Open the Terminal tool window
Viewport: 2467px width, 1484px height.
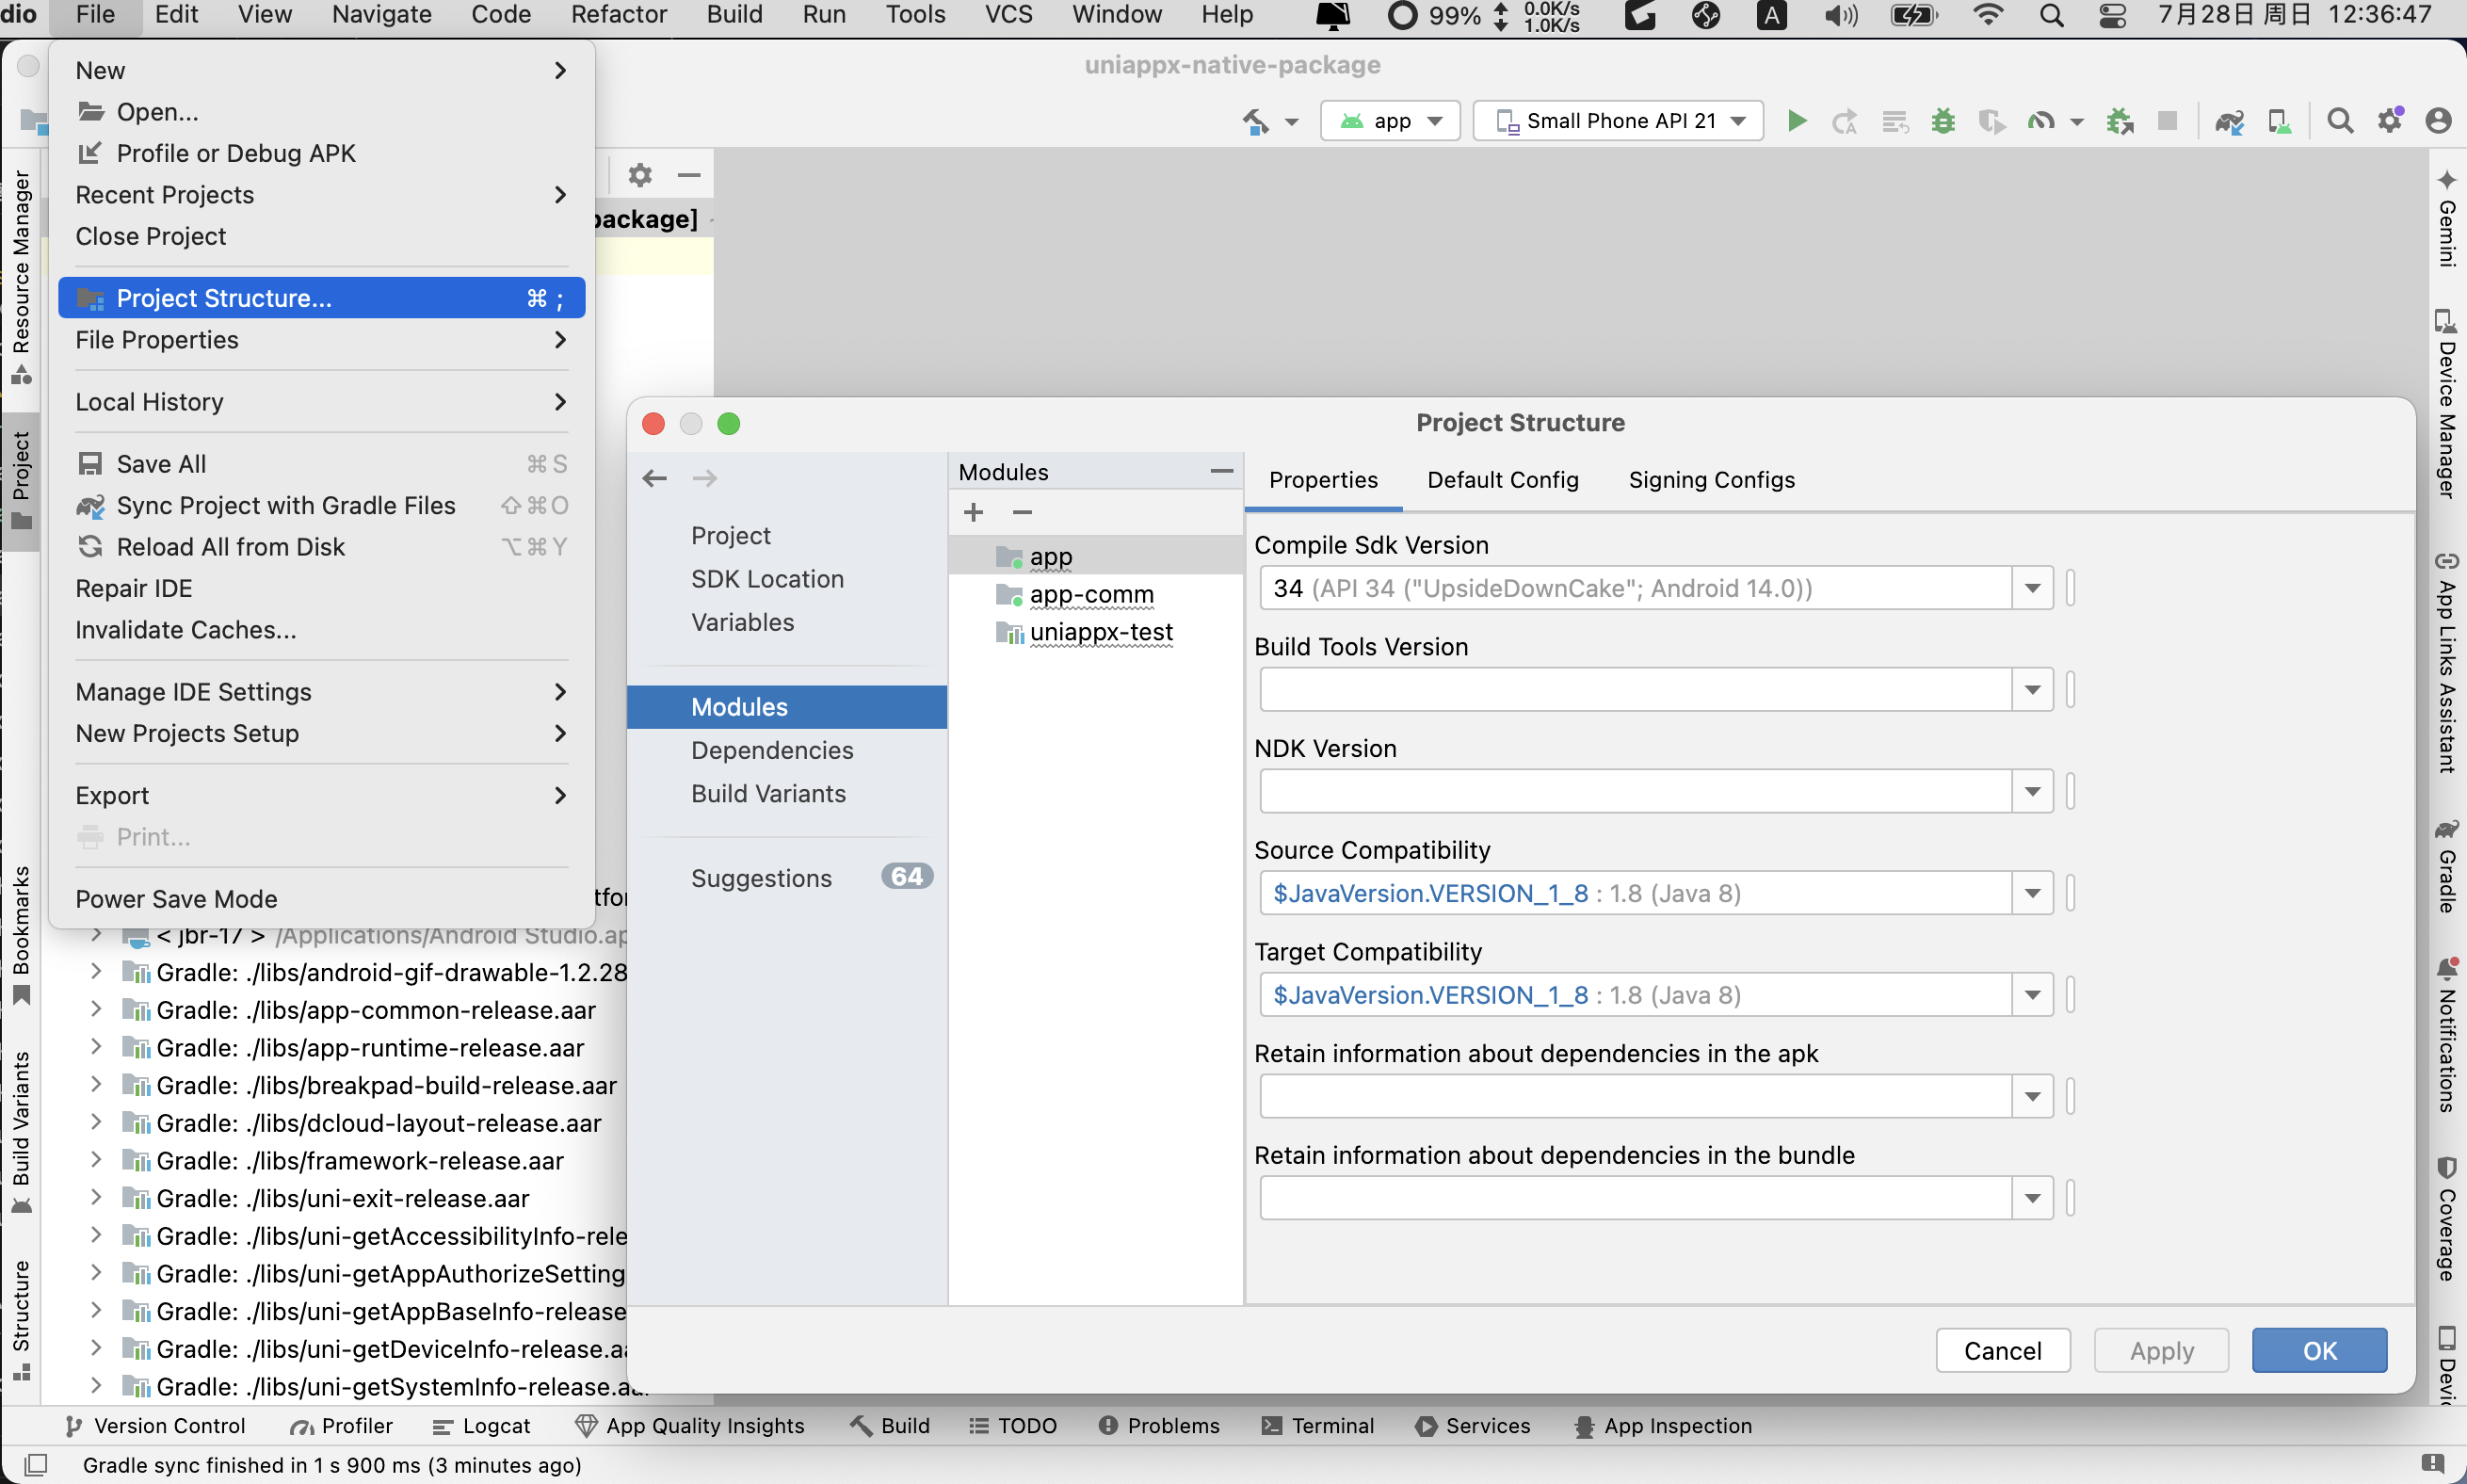pos(1318,1426)
